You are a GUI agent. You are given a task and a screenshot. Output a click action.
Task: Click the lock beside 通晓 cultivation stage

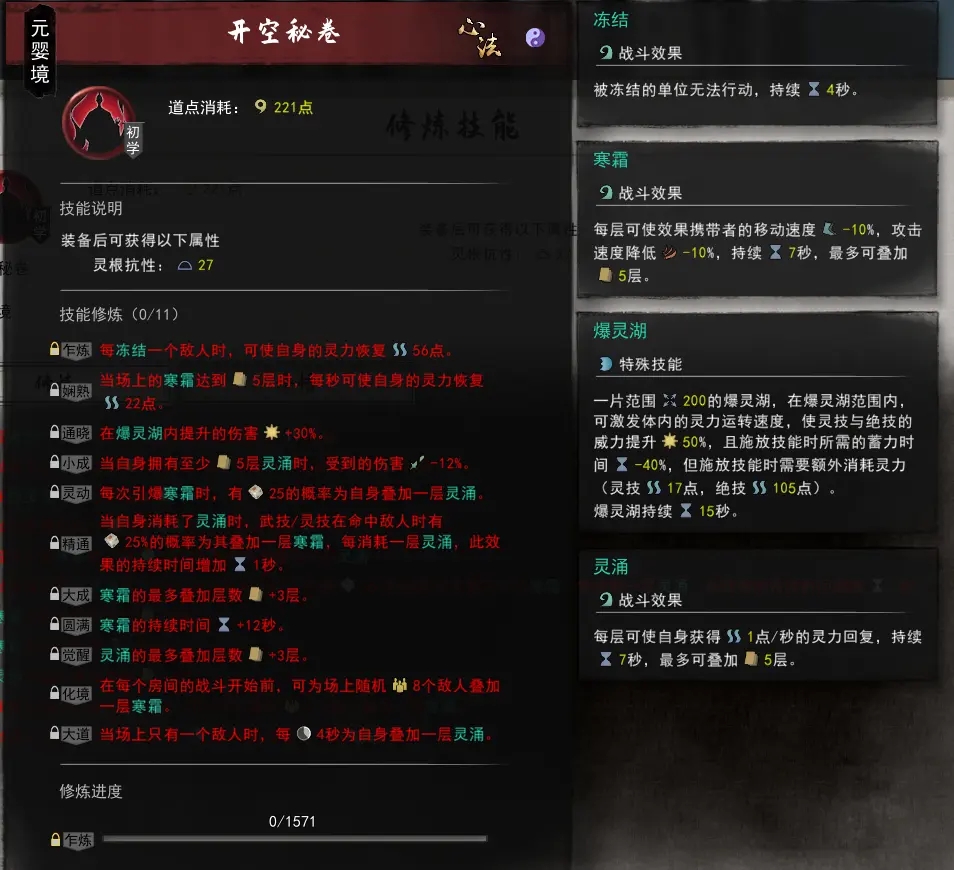pyautogui.click(x=54, y=433)
